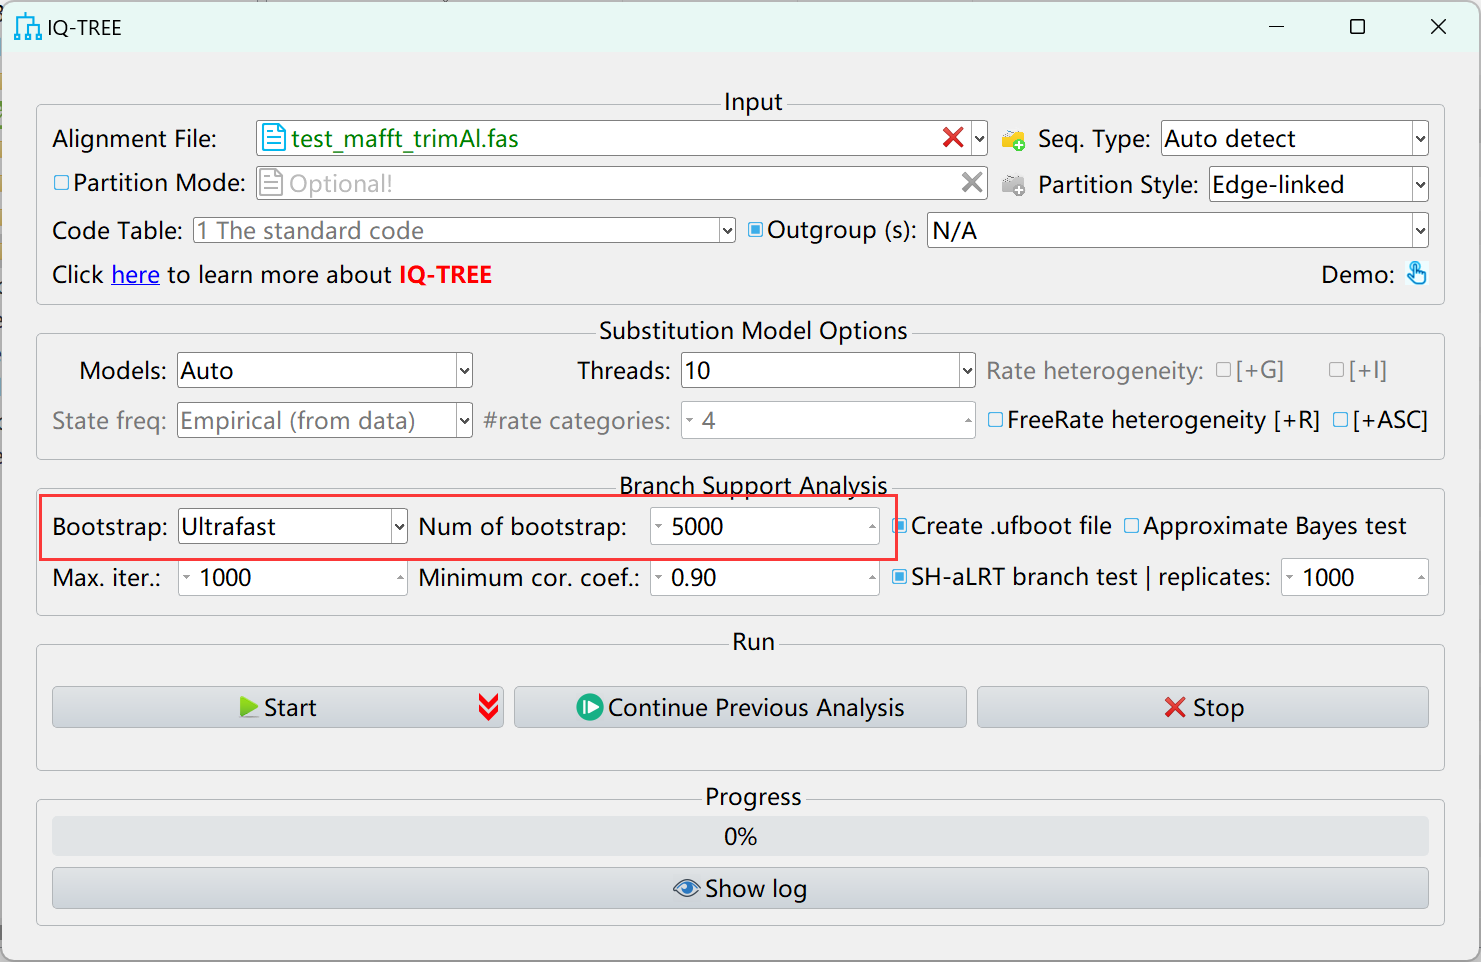The height and width of the screenshot is (962, 1481).
Task: Enable the Partition Mode checkbox
Action: pos(62,183)
